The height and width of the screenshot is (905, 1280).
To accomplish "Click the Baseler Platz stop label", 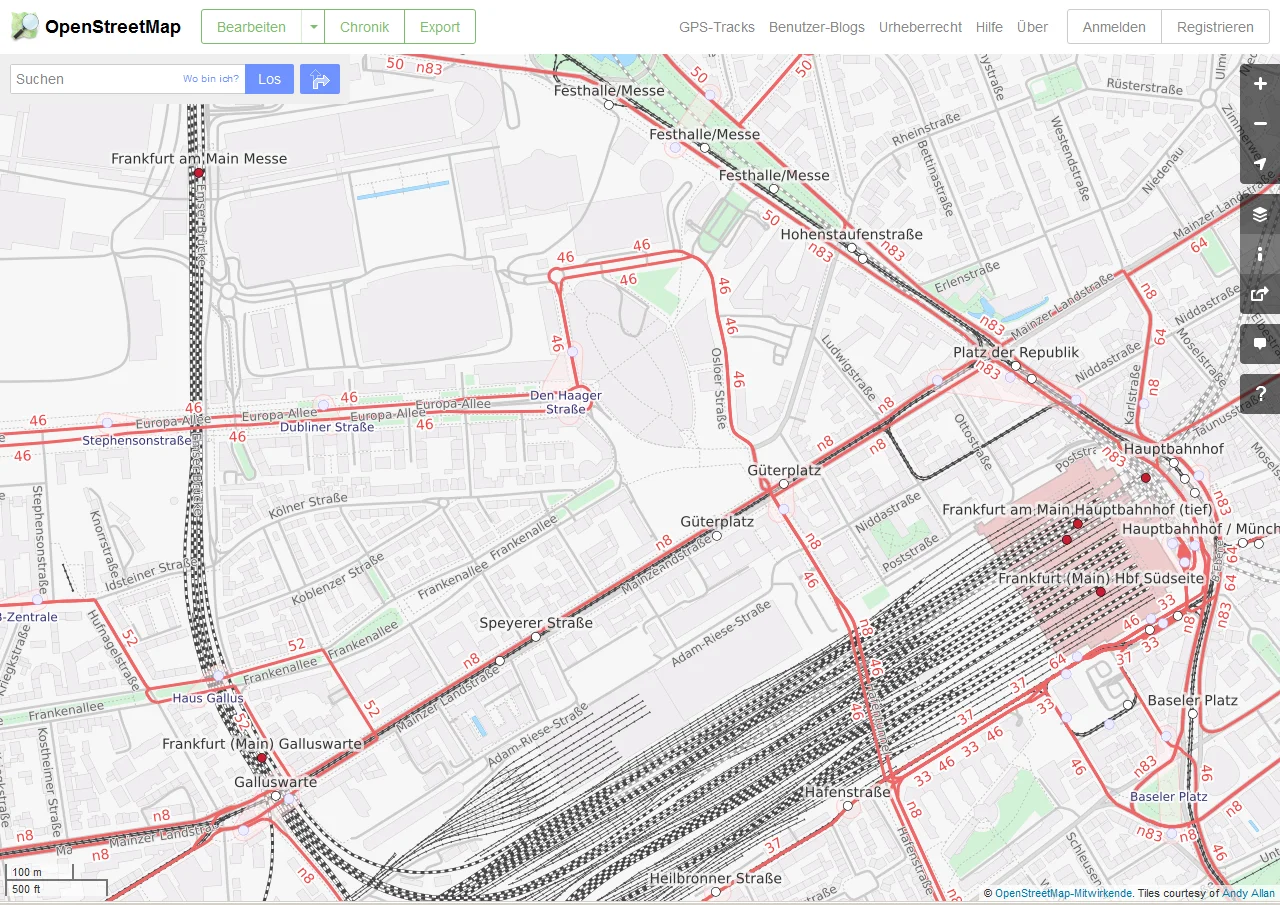I will point(1192,700).
